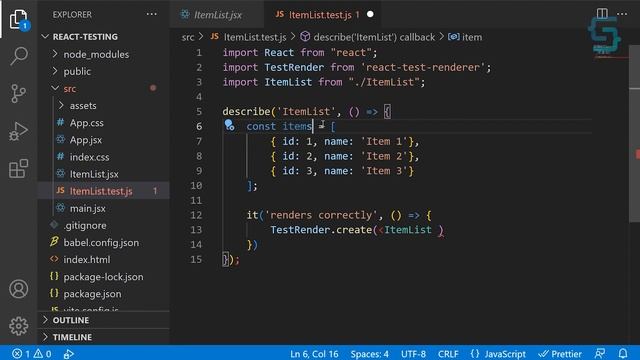
Task: Expand the node_modules folder
Action: (x=96, y=54)
